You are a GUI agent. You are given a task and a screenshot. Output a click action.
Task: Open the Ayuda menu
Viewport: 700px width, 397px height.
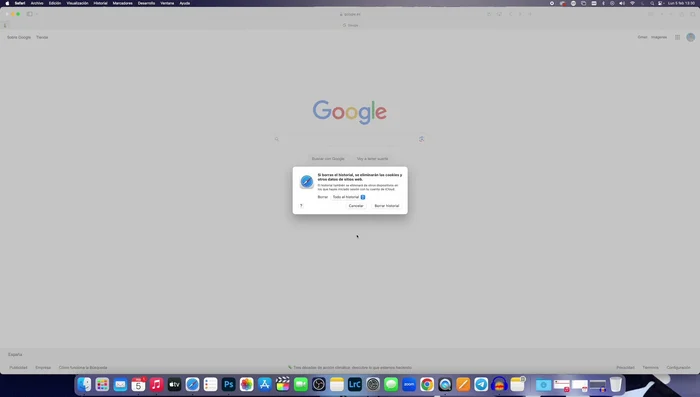tap(185, 3)
